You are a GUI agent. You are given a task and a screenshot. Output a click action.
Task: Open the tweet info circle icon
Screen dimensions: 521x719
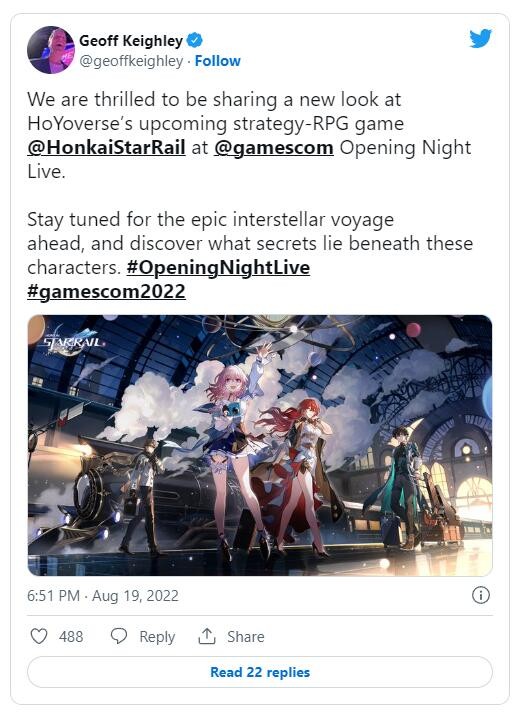point(481,595)
